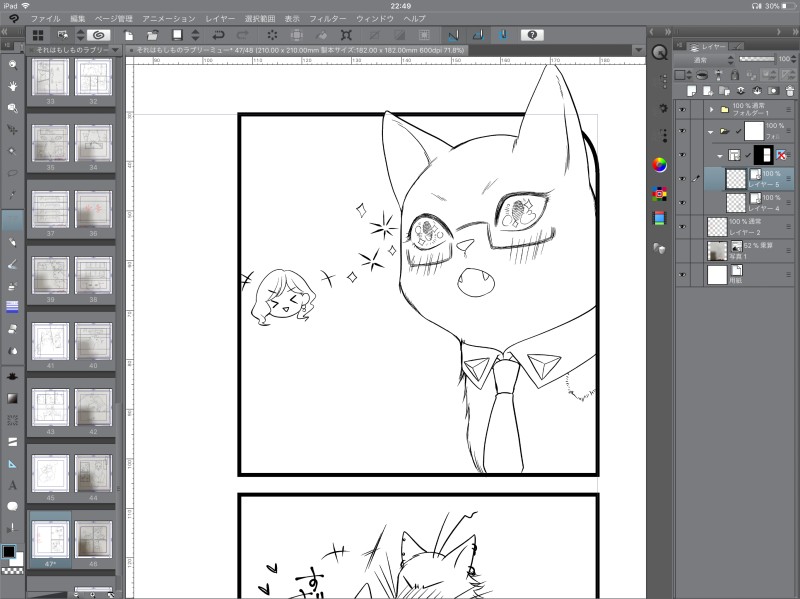Open CLIP STUDIO spiral icon
The height and width of the screenshot is (599, 800).
pyautogui.click(x=98, y=35)
